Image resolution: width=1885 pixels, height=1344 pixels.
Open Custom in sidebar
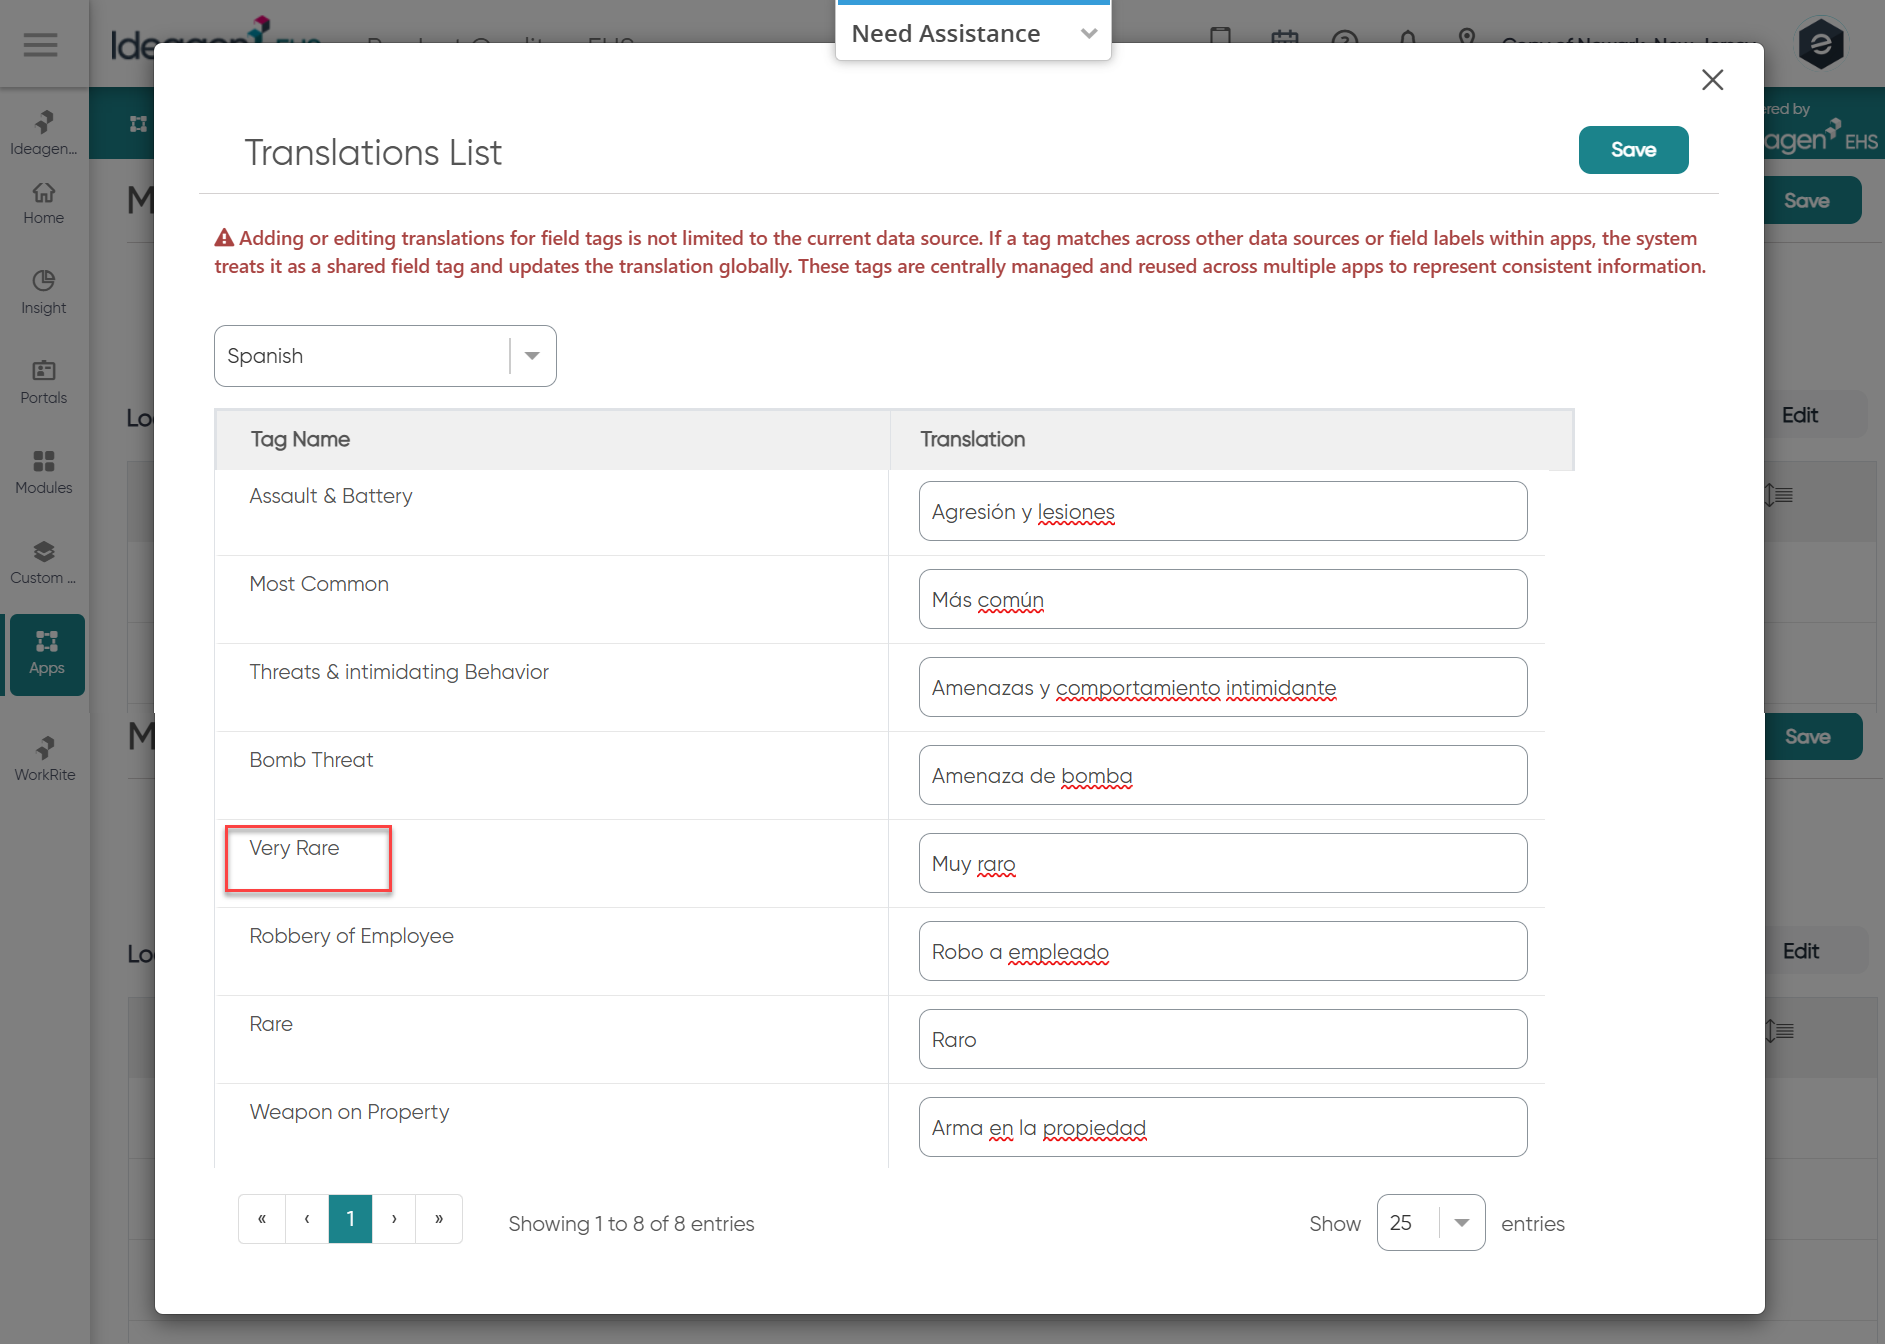click(44, 563)
